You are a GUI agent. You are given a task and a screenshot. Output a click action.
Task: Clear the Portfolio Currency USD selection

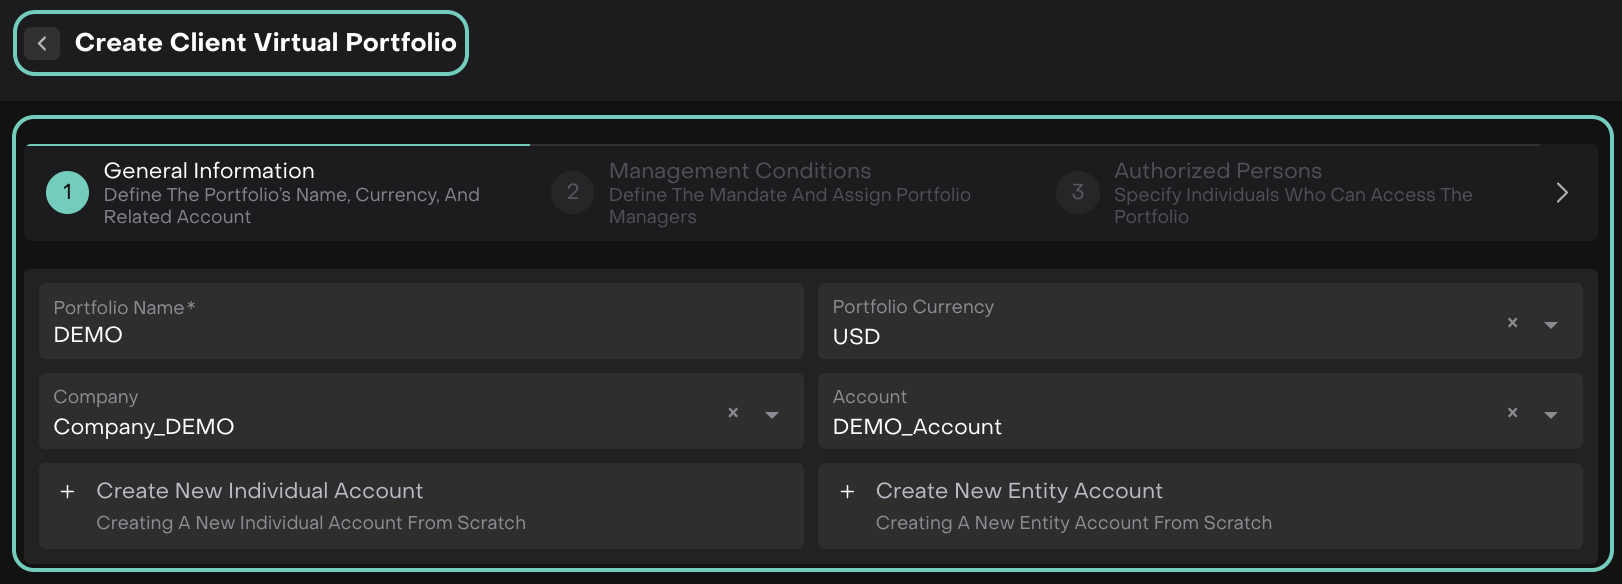(1512, 323)
